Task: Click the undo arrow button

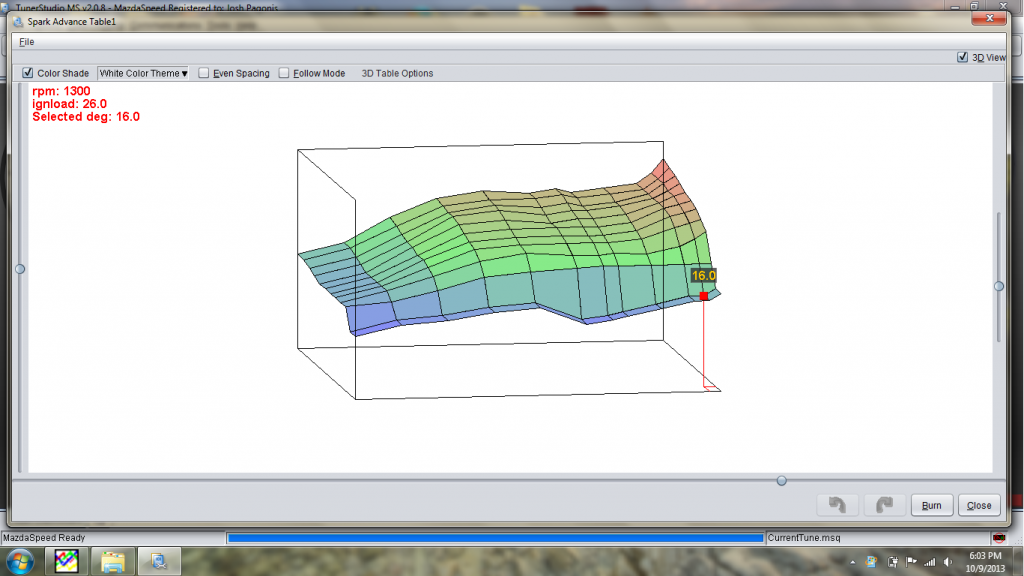Action: pyautogui.click(x=838, y=505)
